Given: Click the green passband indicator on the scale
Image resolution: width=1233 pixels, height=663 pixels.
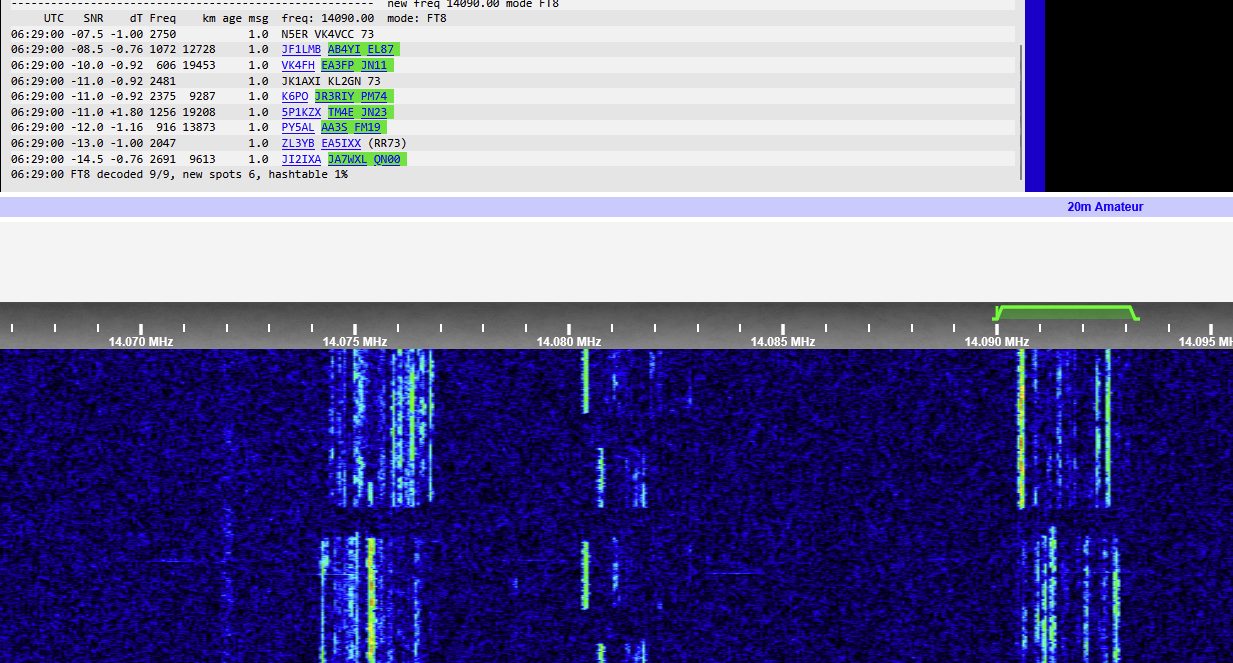Looking at the screenshot, I should [x=1065, y=312].
